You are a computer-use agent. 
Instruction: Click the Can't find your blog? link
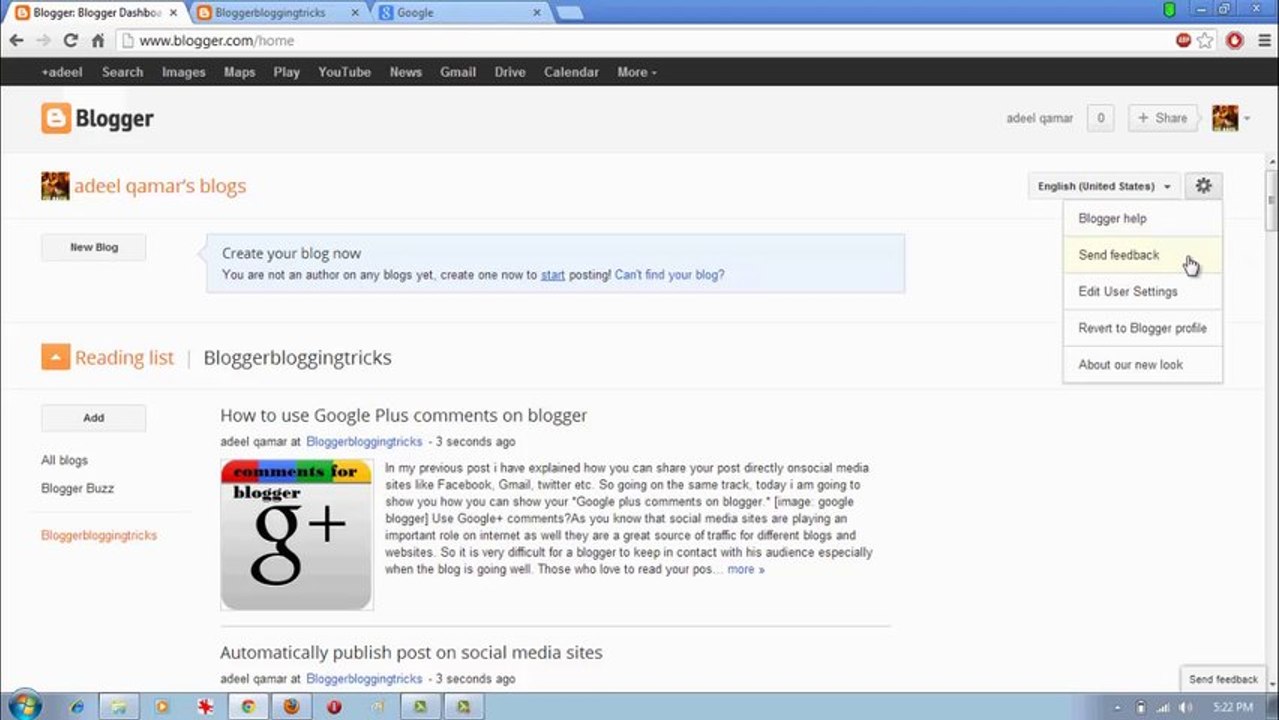[669, 274]
